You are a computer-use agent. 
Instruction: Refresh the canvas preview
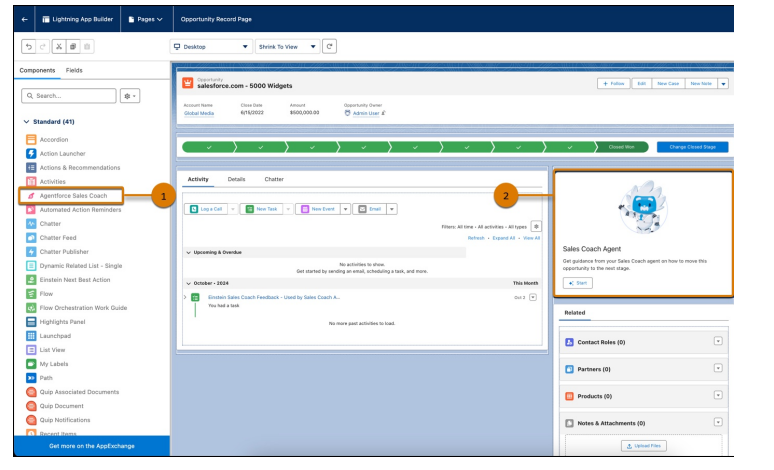click(x=330, y=46)
